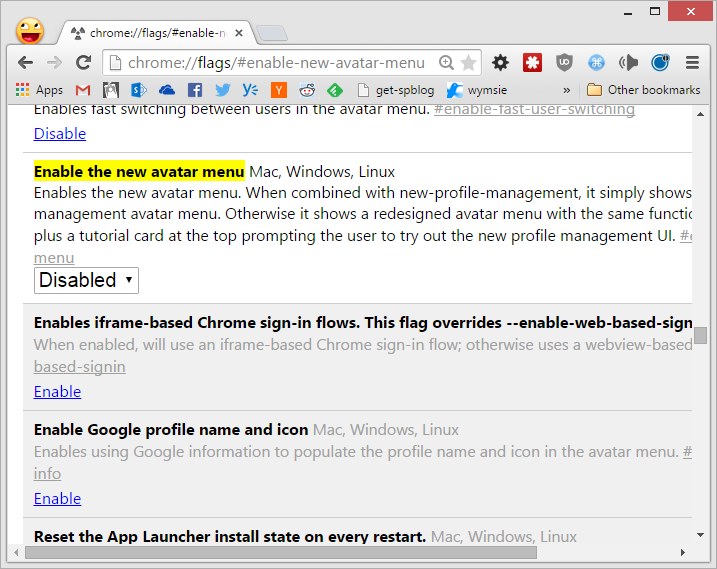Screen dimensions: 717x569
Task: Open the wymsie bookmark
Action: (477, 90)
